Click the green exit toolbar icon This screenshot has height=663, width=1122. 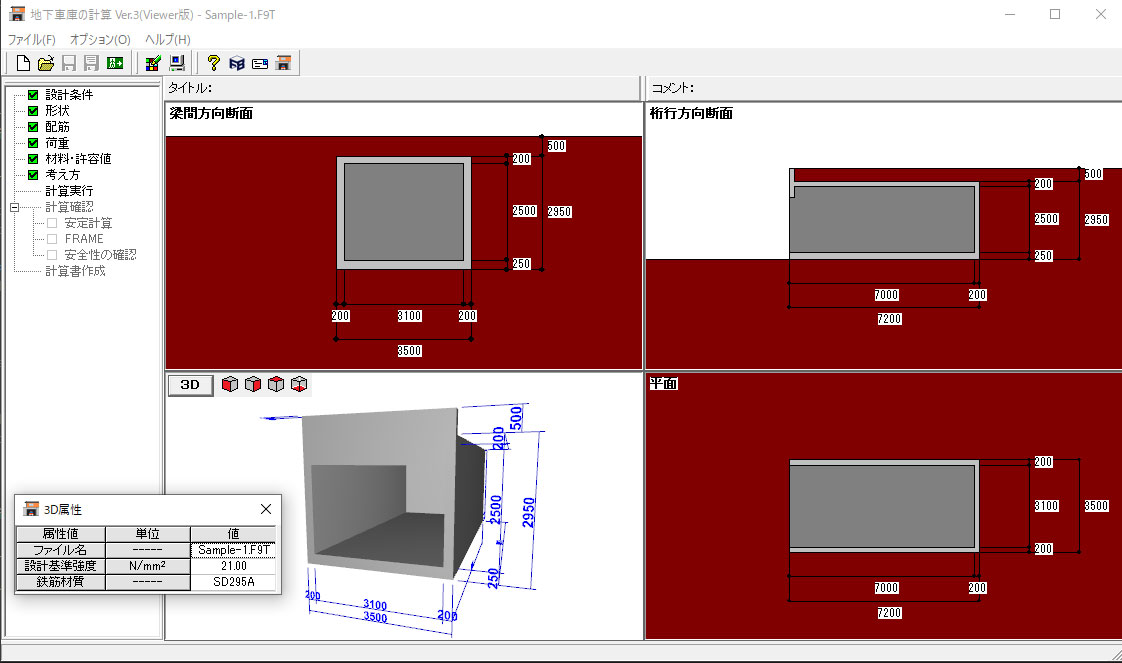pos(115,63)
